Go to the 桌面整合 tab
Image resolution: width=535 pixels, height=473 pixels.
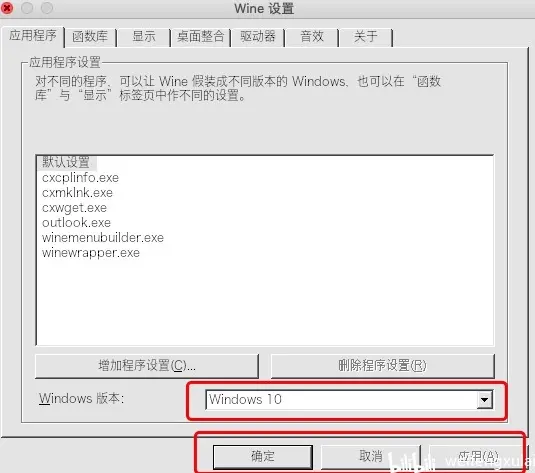click(201, 37)
